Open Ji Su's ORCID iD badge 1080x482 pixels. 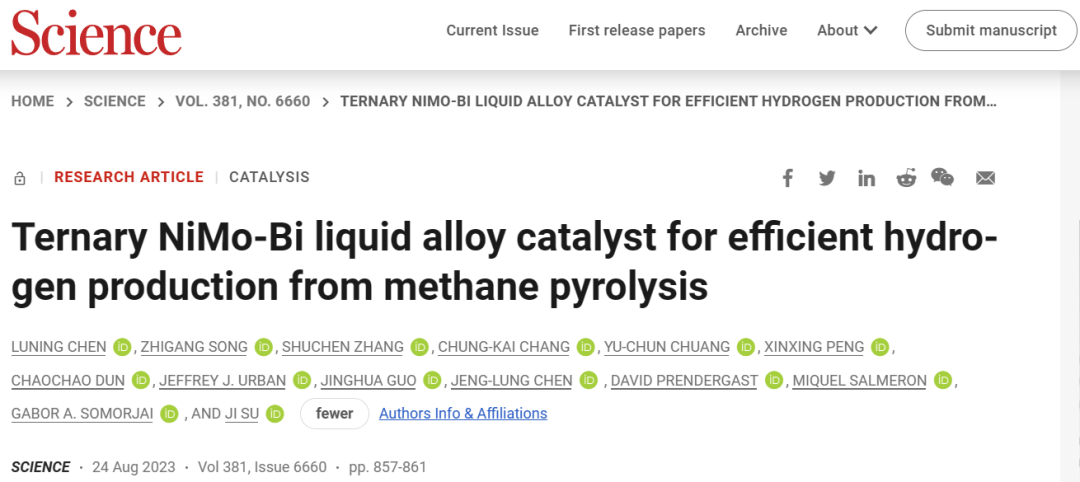point(275,414)
